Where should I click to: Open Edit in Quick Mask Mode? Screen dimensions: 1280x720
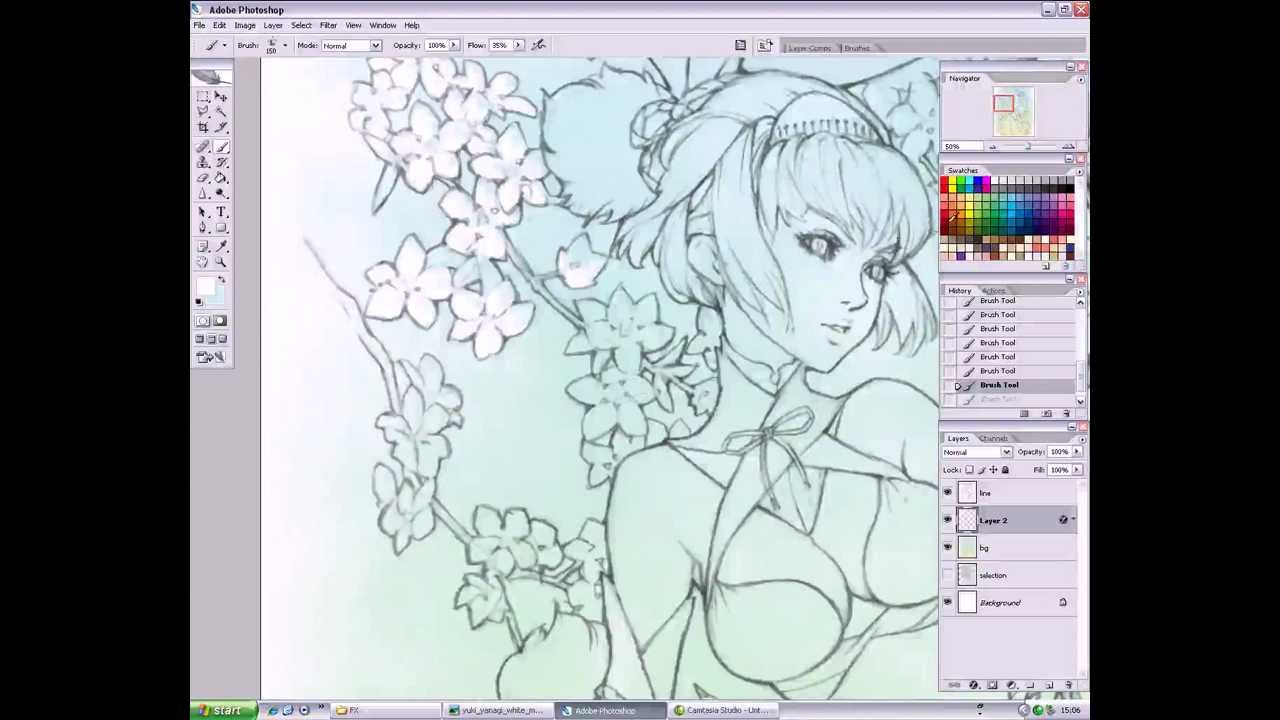pos(219,320)
